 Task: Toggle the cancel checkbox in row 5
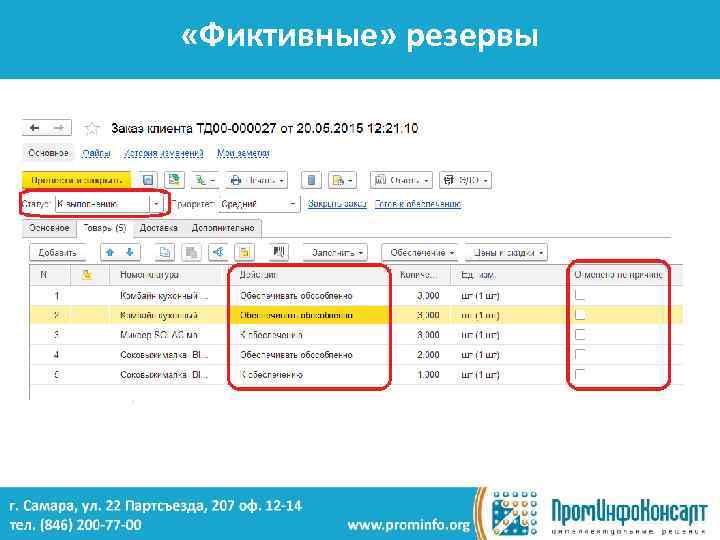click(x=579, y=374)
